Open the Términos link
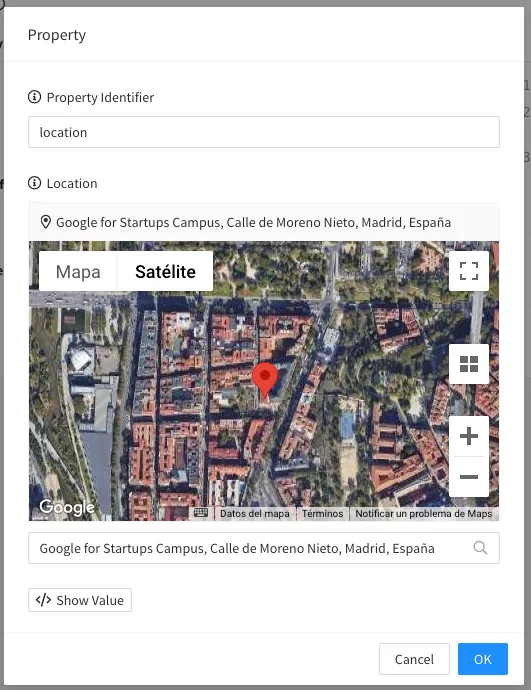 point(322,514)
